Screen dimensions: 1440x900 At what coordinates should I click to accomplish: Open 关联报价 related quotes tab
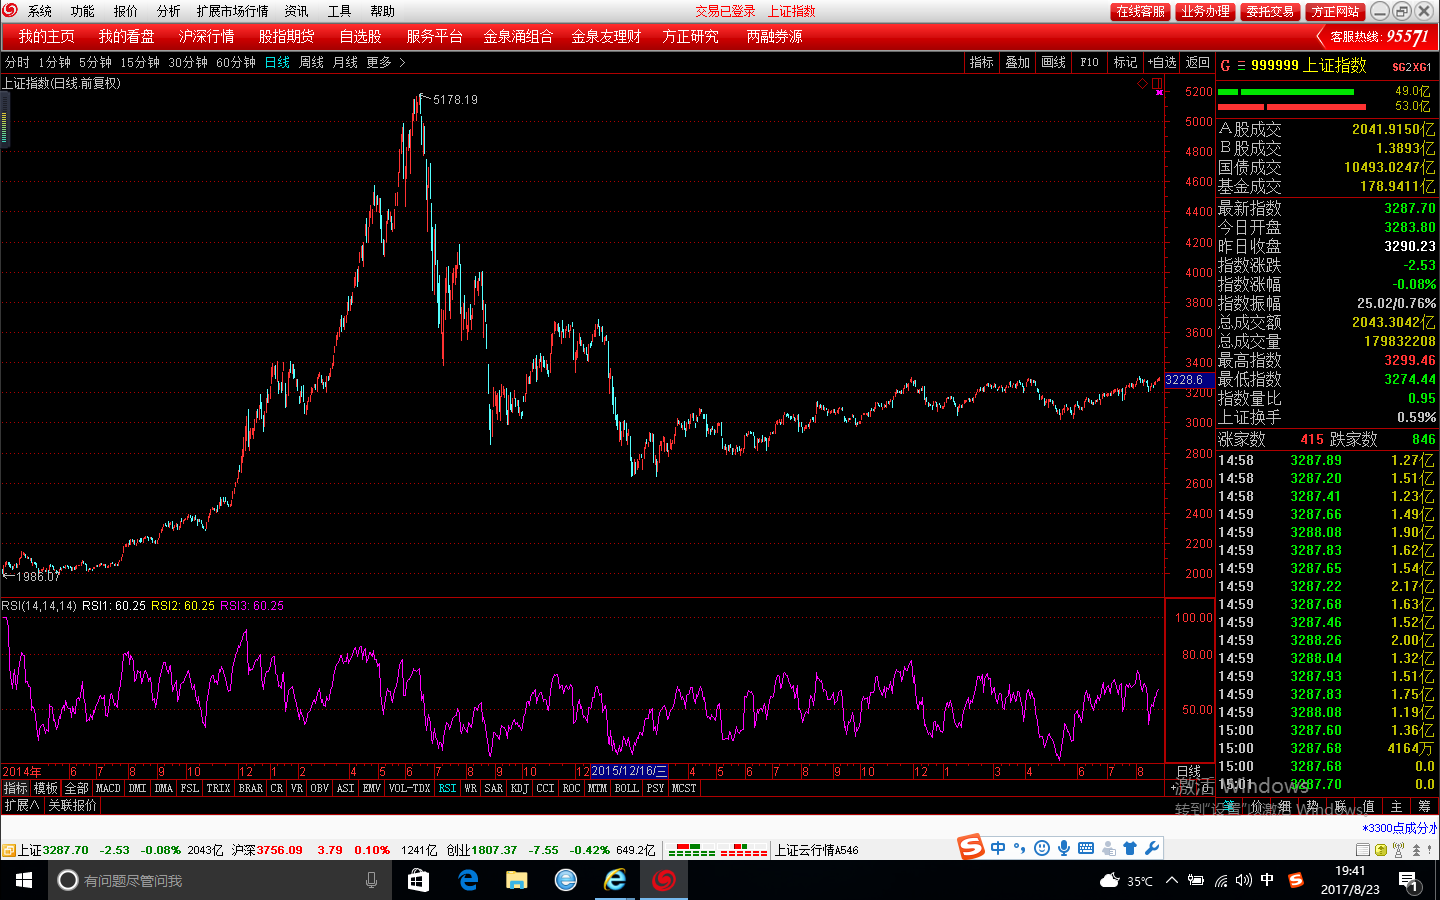pos(73,805)
